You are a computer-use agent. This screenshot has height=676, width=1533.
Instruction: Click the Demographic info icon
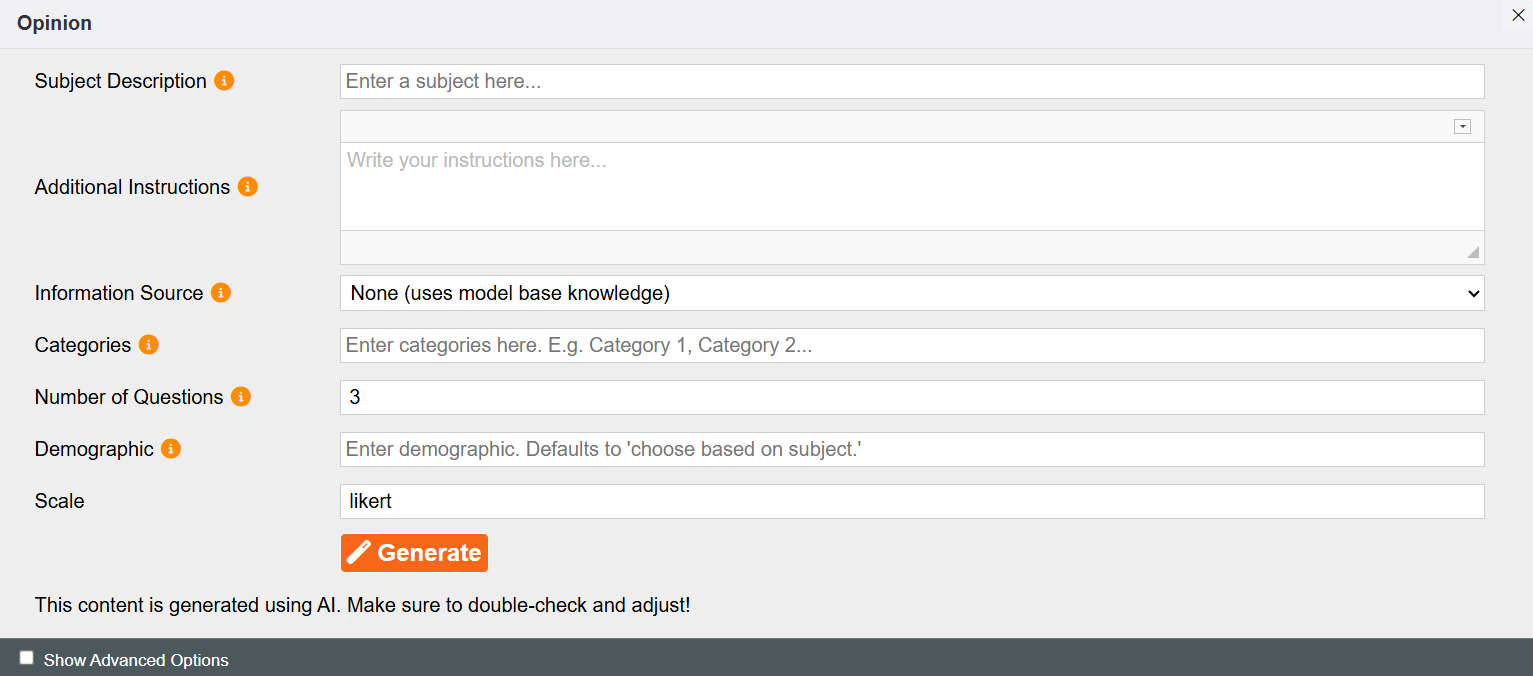pos(171,449)
